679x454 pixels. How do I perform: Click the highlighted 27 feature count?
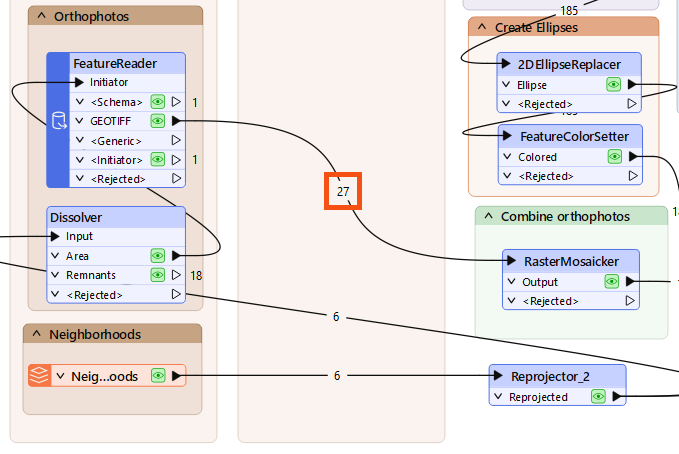coord(343,190)
